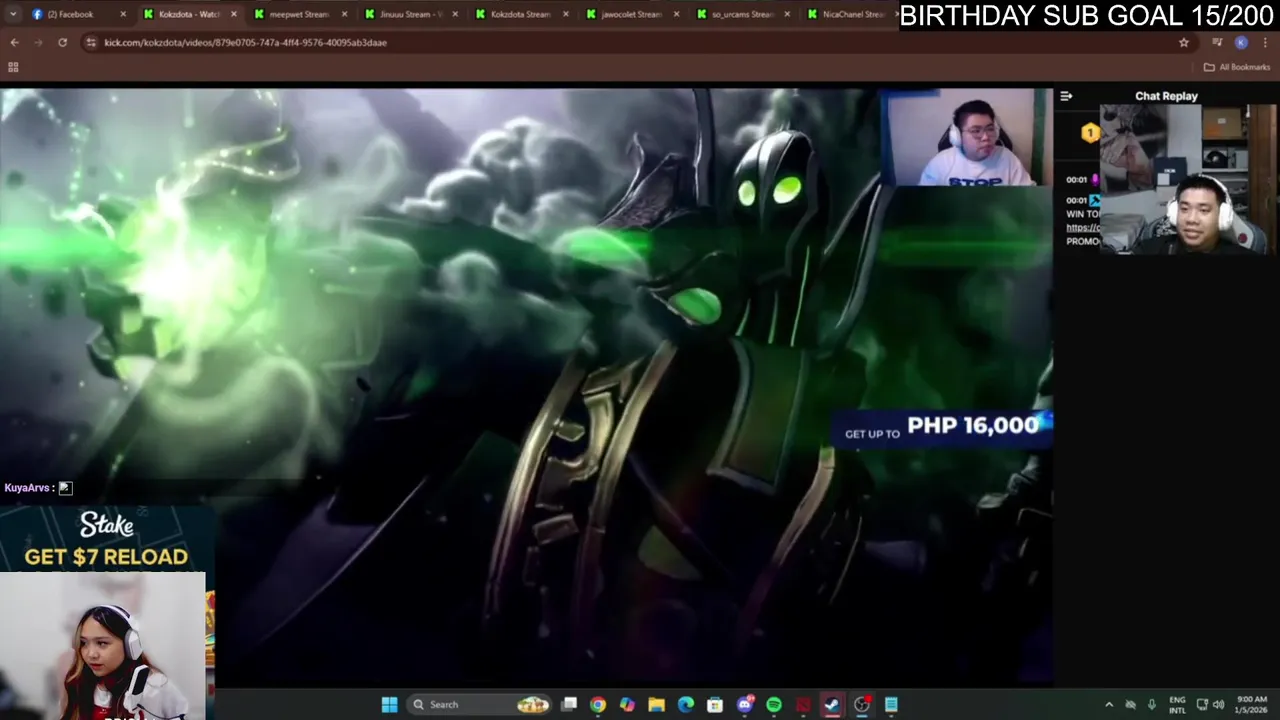This screenshot has height=720, width=1280.
Task: Switch to the jawocolet Stream tab
Action: [x=630, y=14]
